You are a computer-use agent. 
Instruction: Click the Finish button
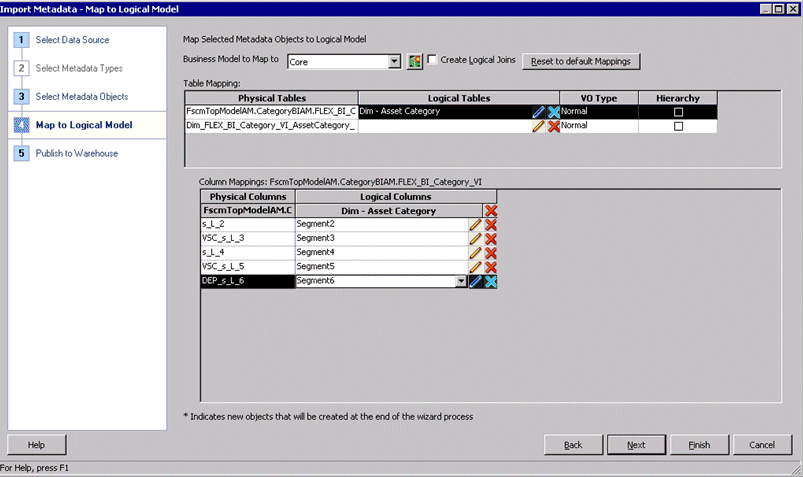(699, 445)
